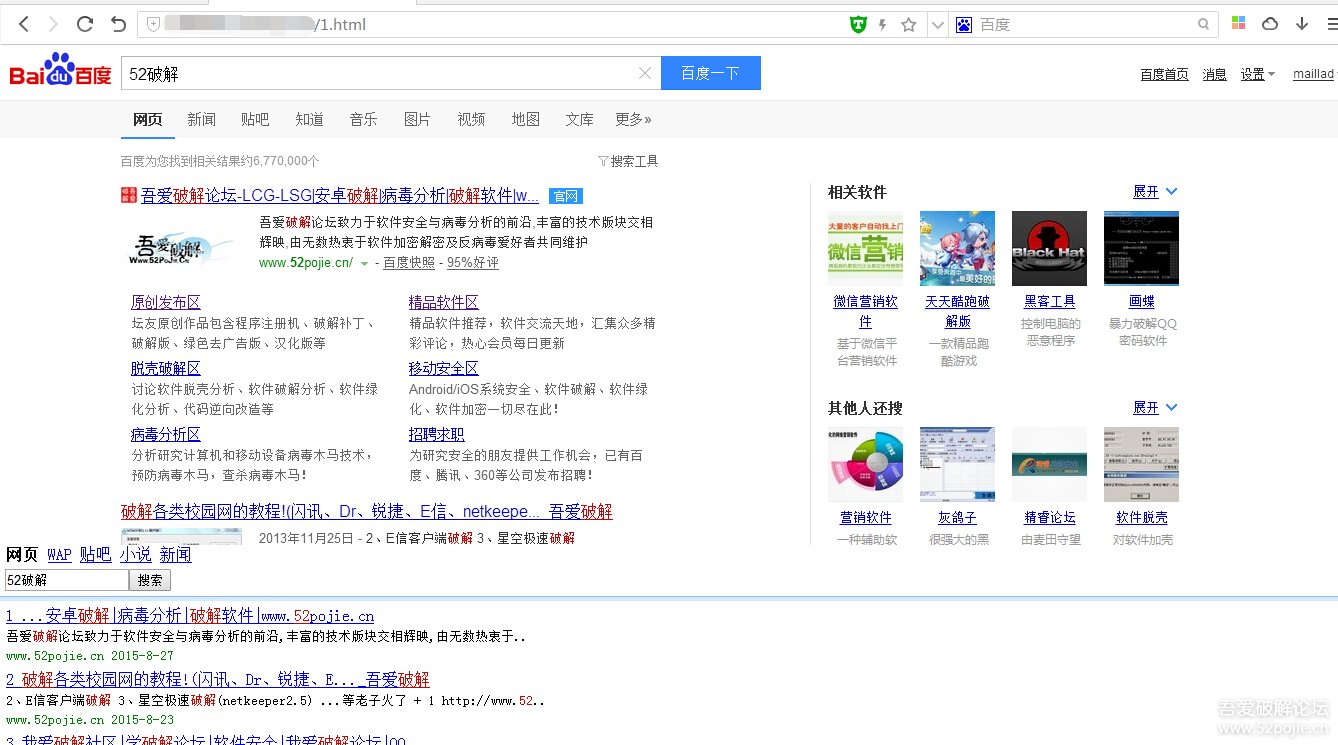Click the lower search field containing 52破解
Screen dimensions: 1338x745
tap(66, 580)
